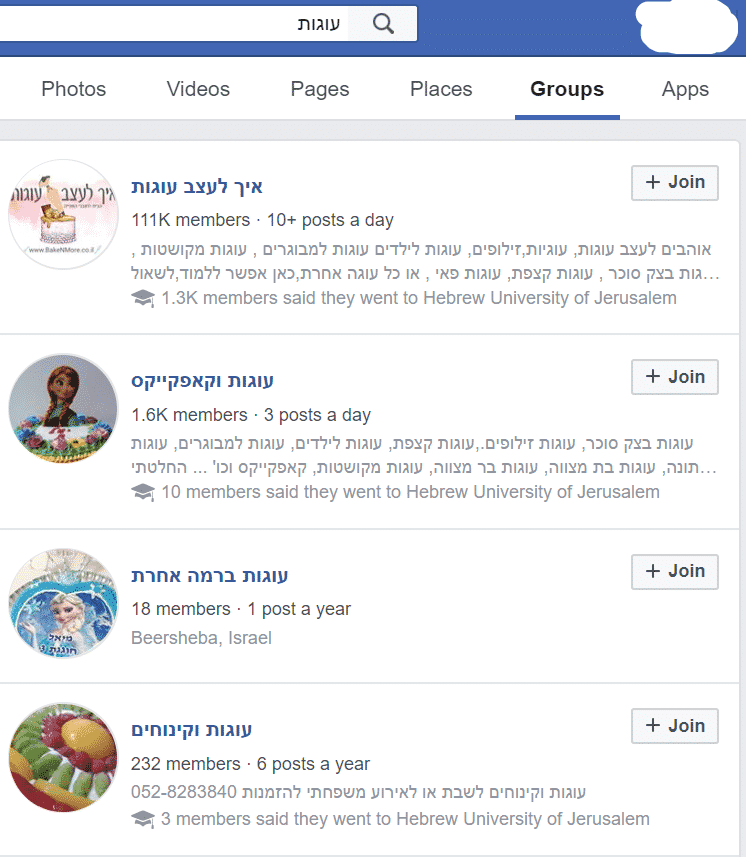
Task: Click '1.6K members · 3 posts a day'
Action: [251, 415]
